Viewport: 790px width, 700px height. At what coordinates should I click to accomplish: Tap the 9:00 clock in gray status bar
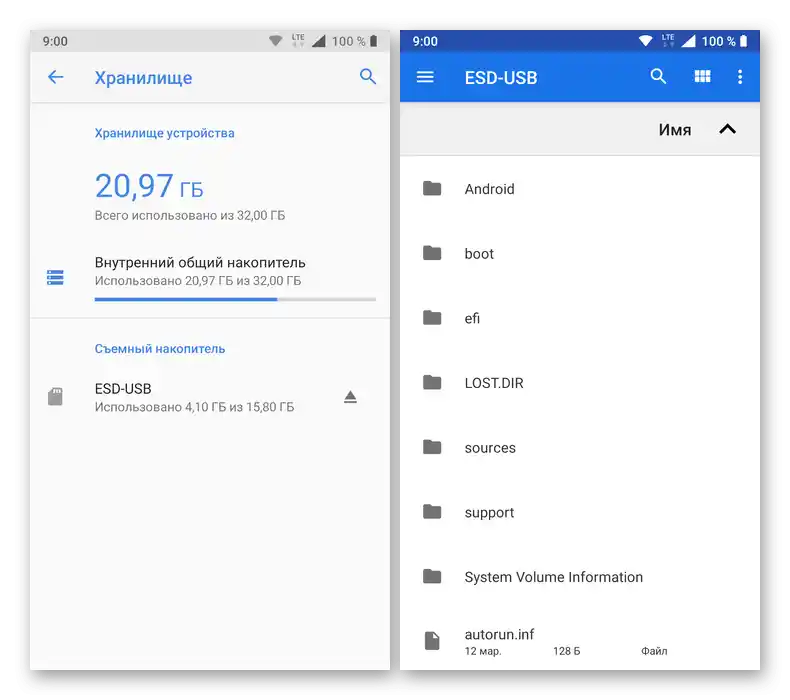coord(55,41)
